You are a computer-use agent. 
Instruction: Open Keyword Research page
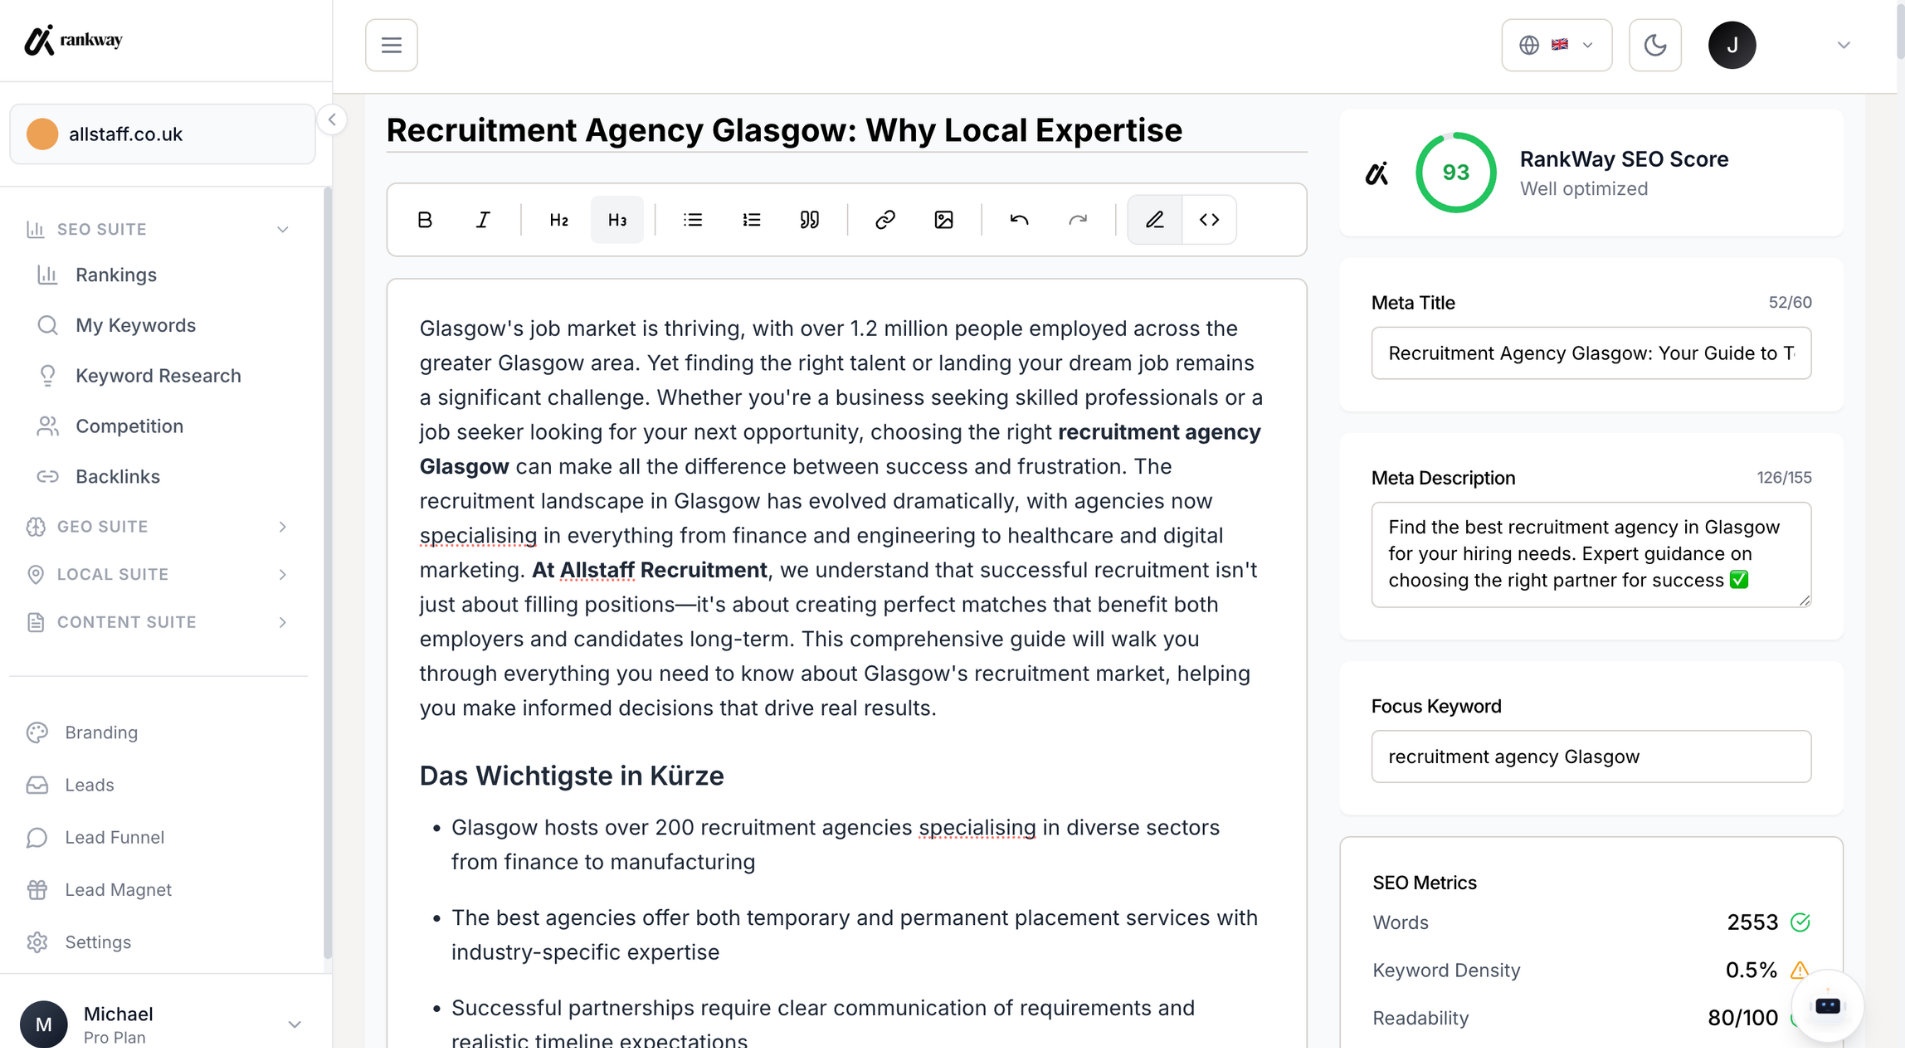[158, 376]
